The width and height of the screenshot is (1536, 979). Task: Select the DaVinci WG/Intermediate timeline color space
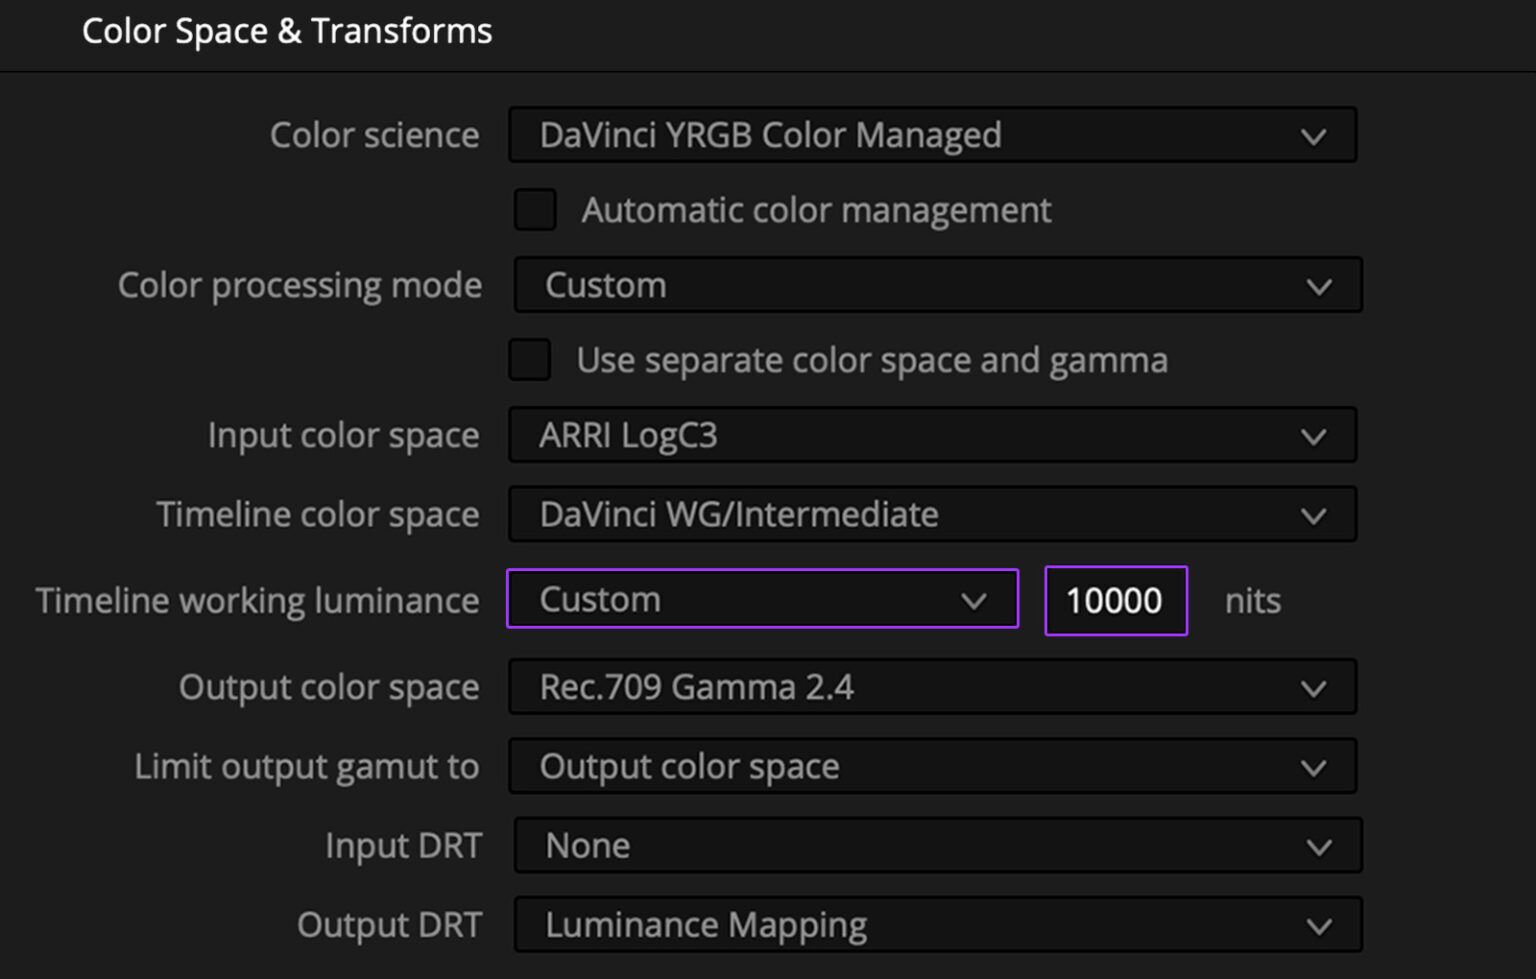click(x=900, y=514)
